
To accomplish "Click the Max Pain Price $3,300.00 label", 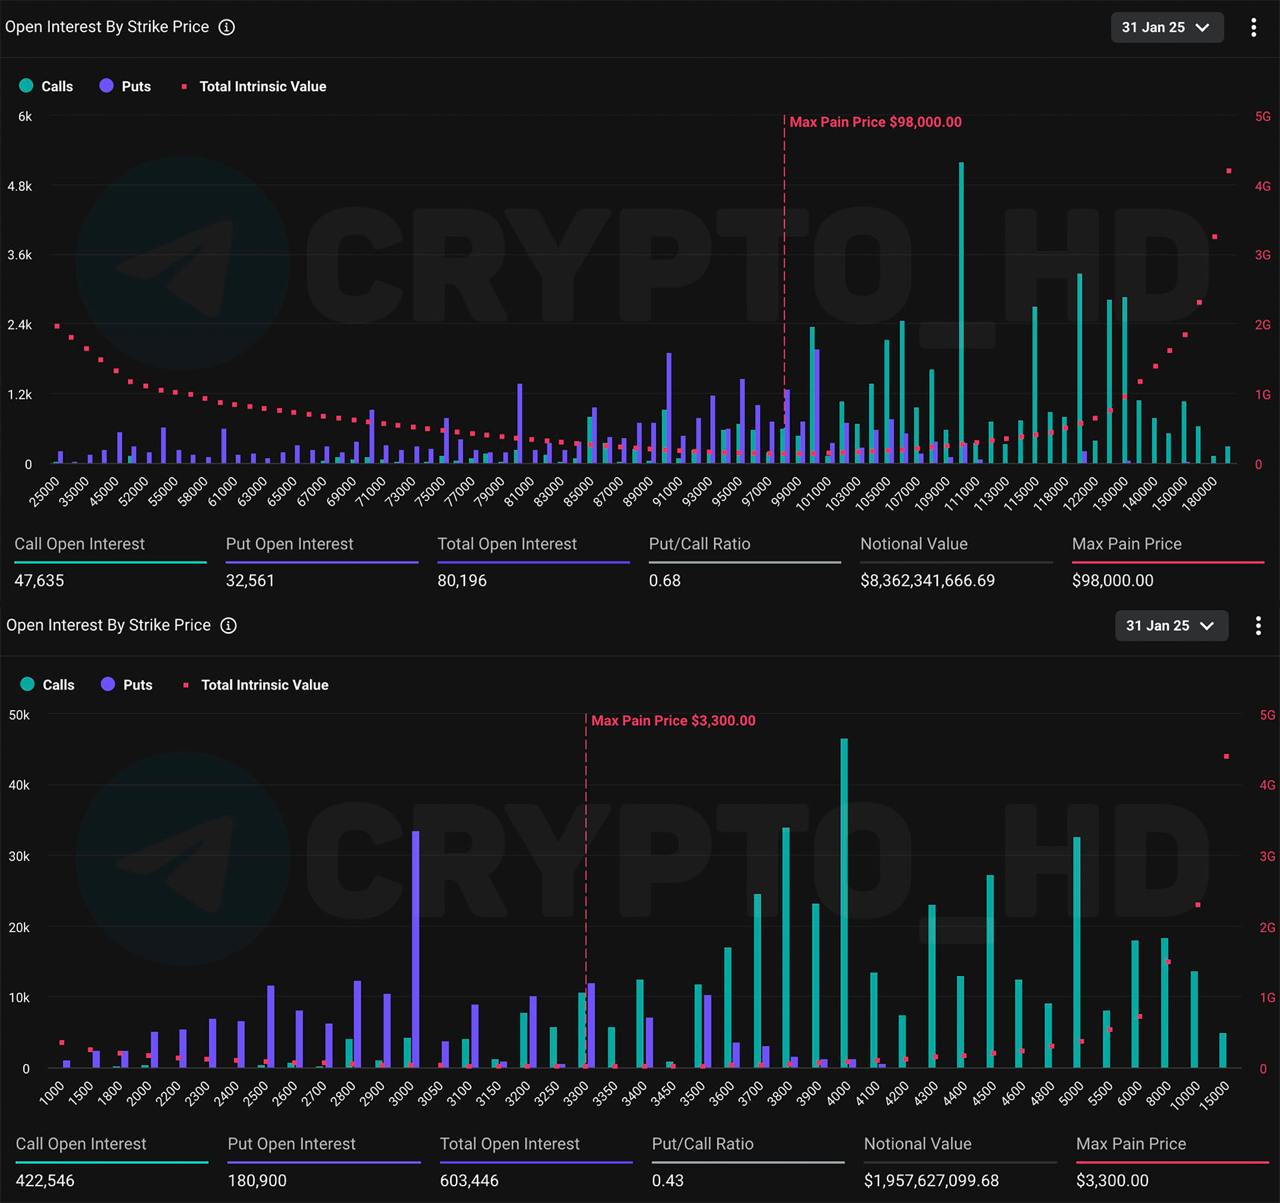I will pos(673,720).
